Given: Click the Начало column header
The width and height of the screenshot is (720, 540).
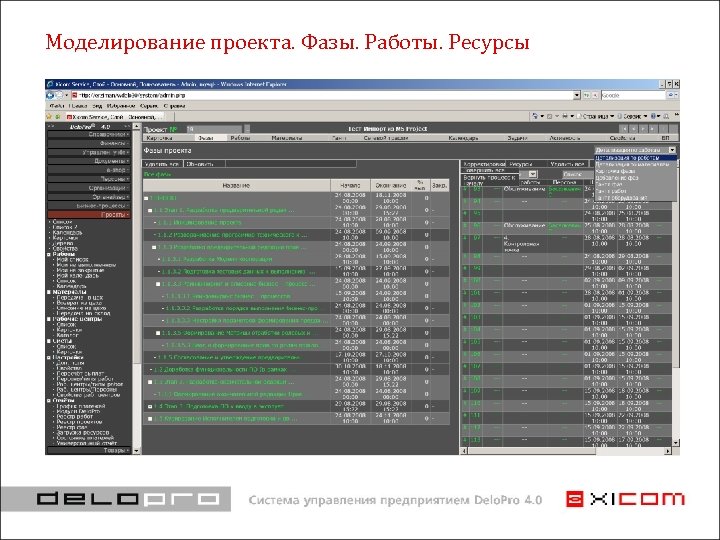Looking at the screenshot, I should coord(350,186).
